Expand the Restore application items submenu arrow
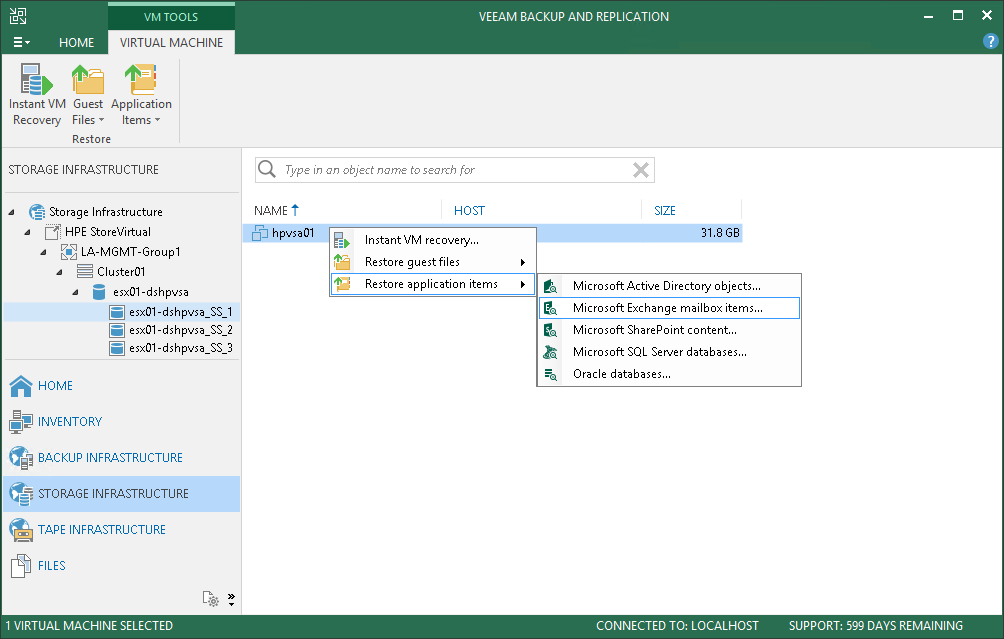This screenshot has height=639, width=1004. tap(523, 284)
